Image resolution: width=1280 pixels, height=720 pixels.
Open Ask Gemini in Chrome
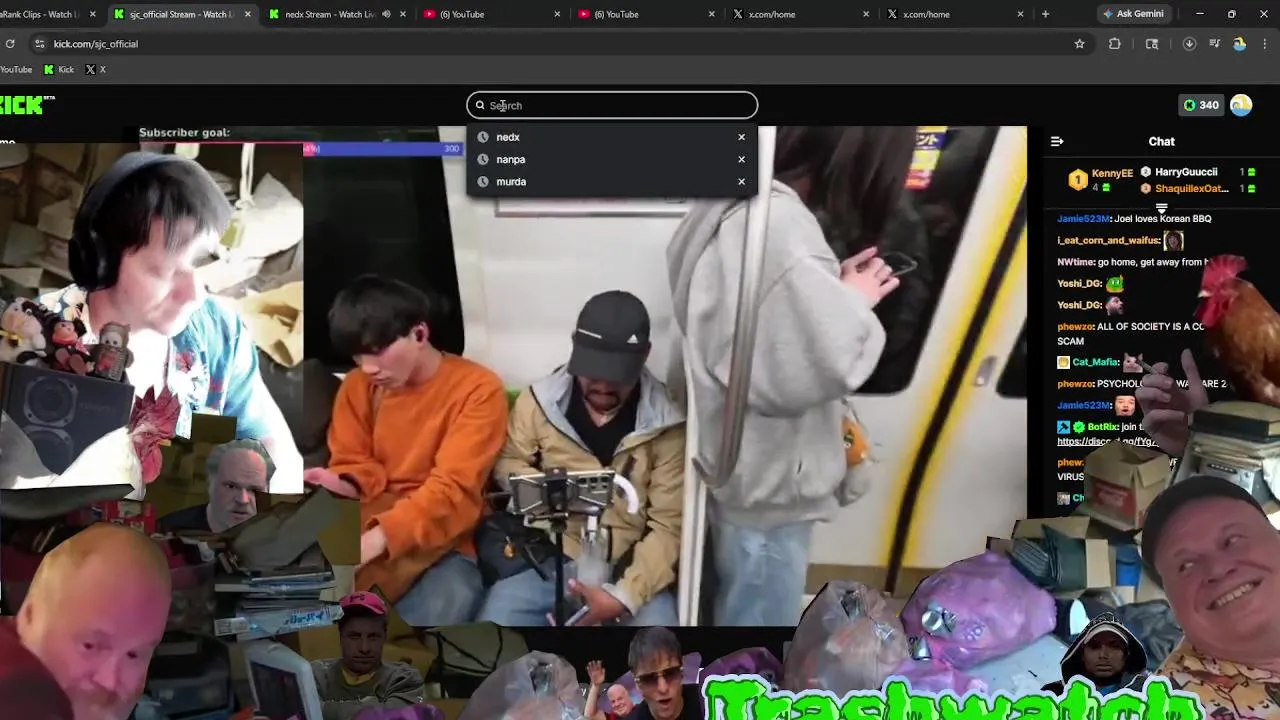pyautogui.click(x=1132, y=14)
